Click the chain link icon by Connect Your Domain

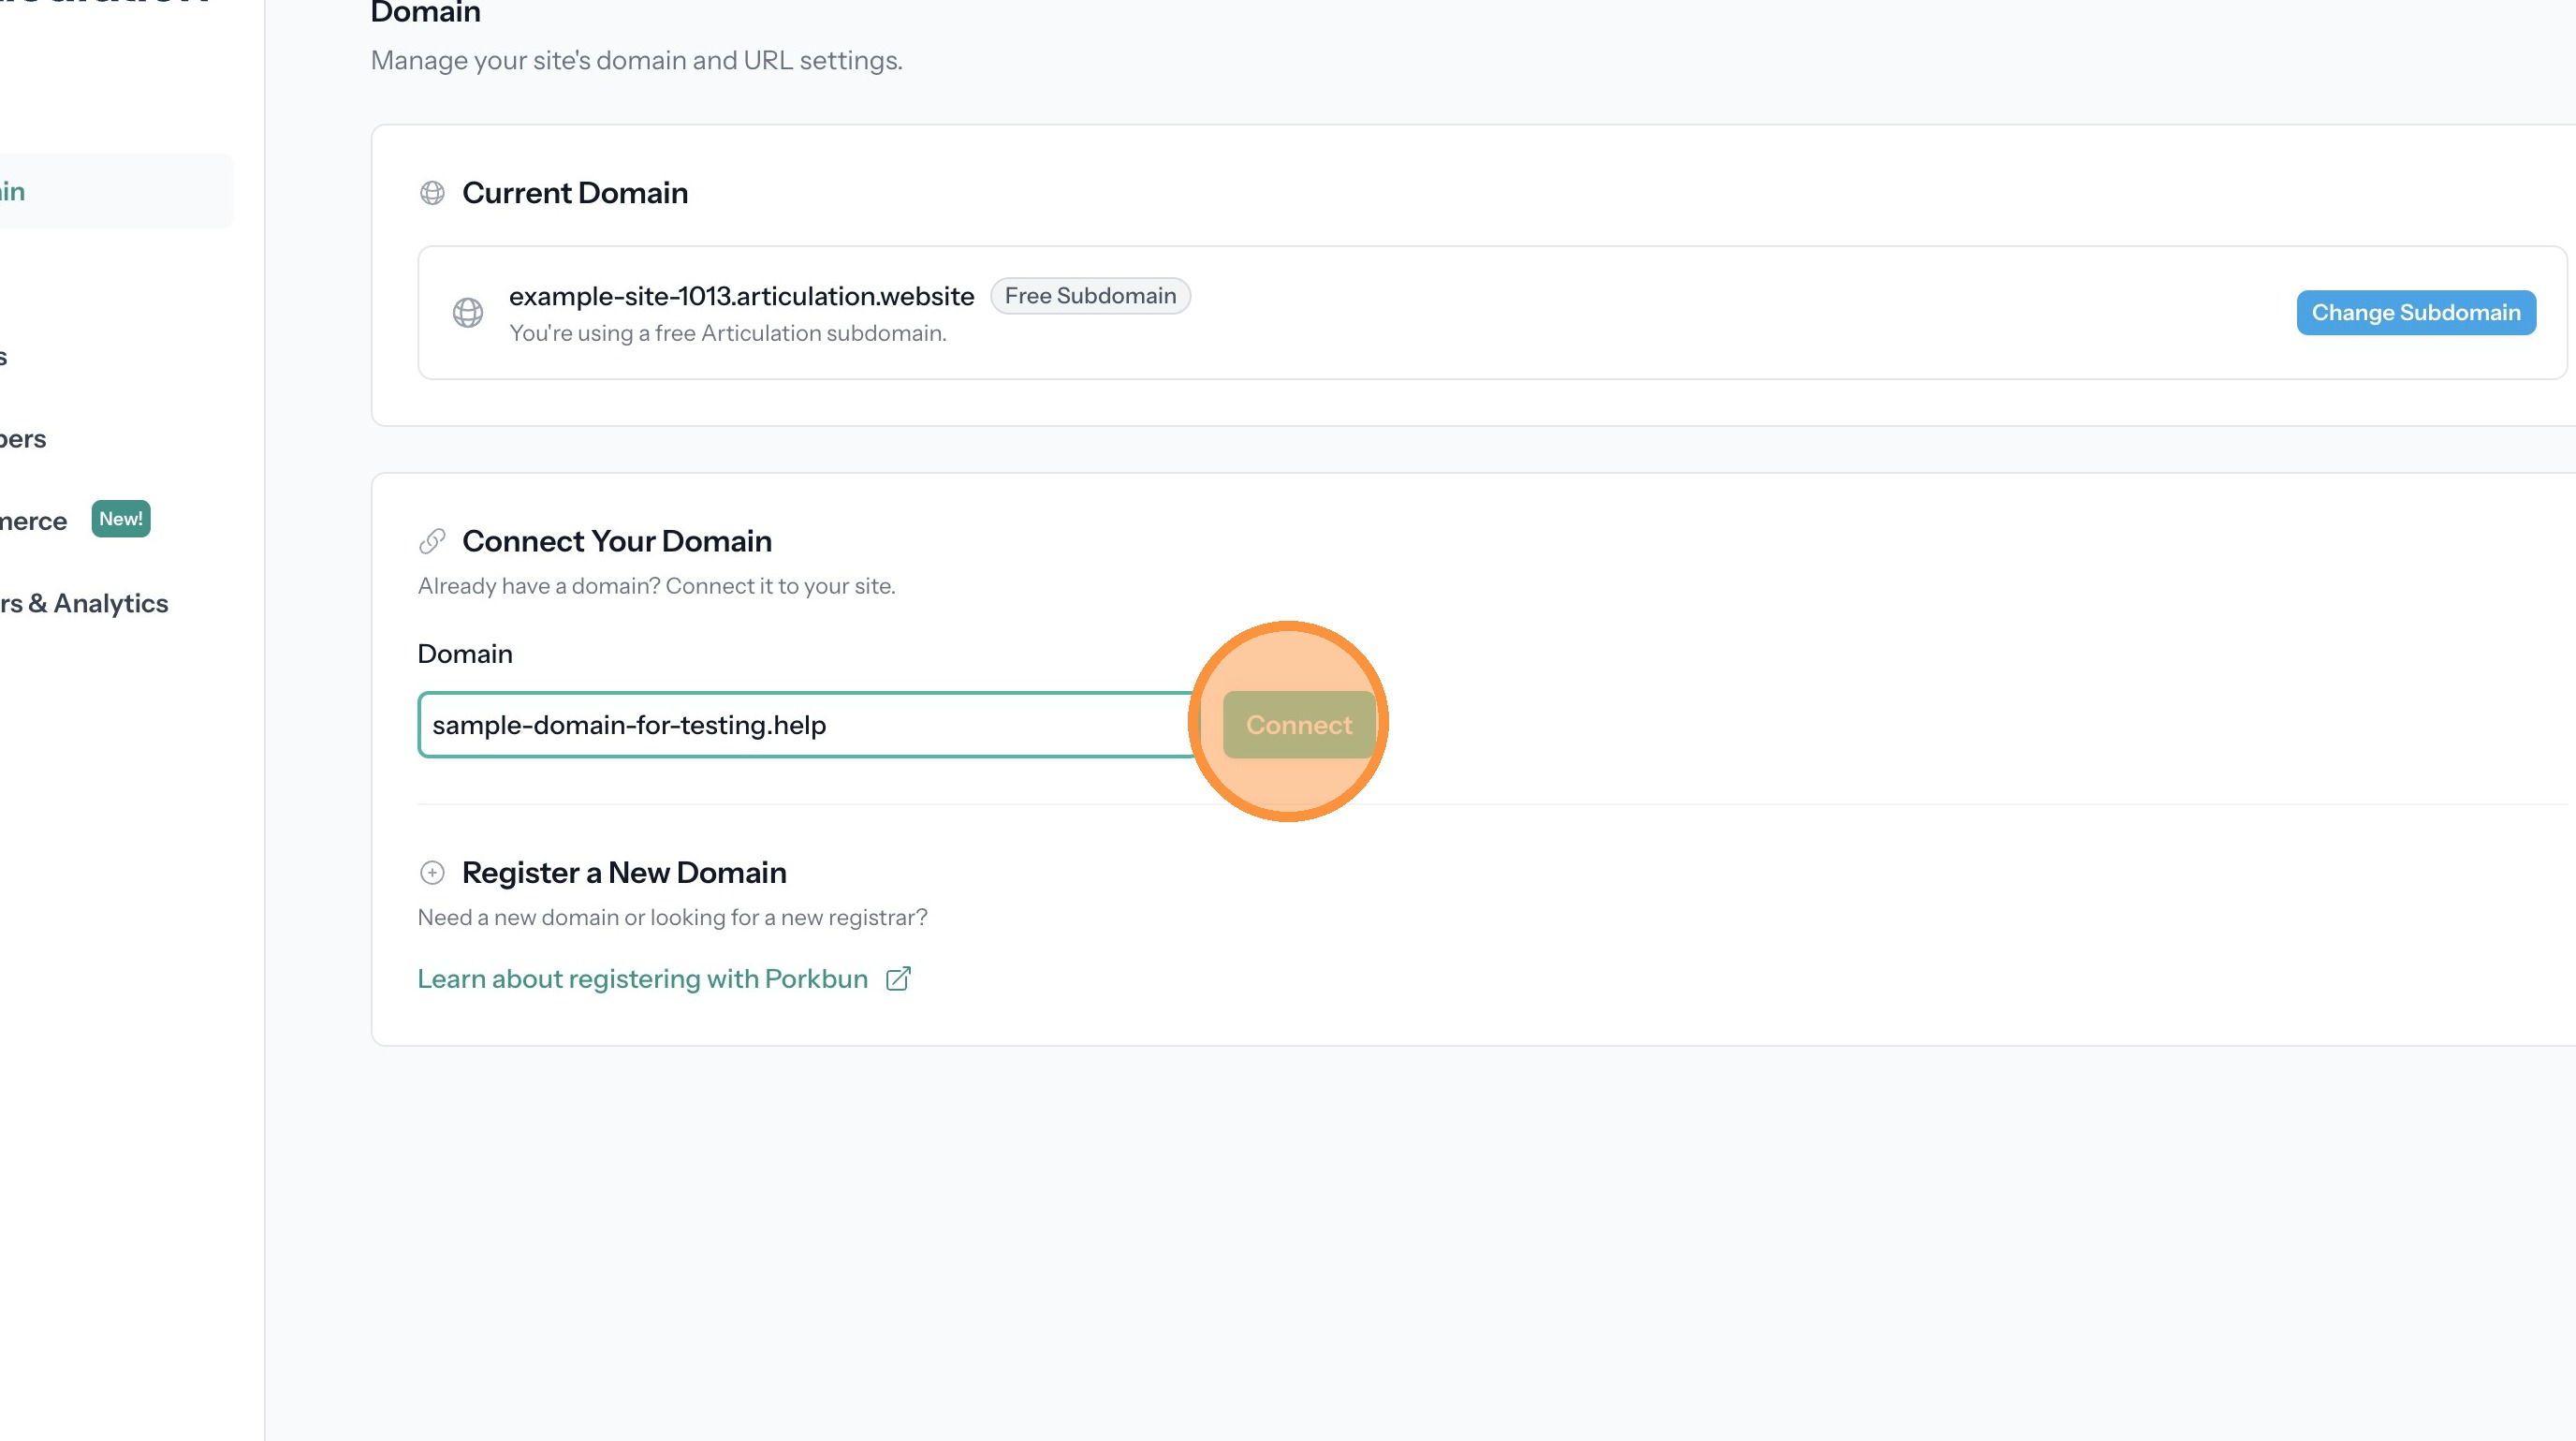(x=432, y=541)
